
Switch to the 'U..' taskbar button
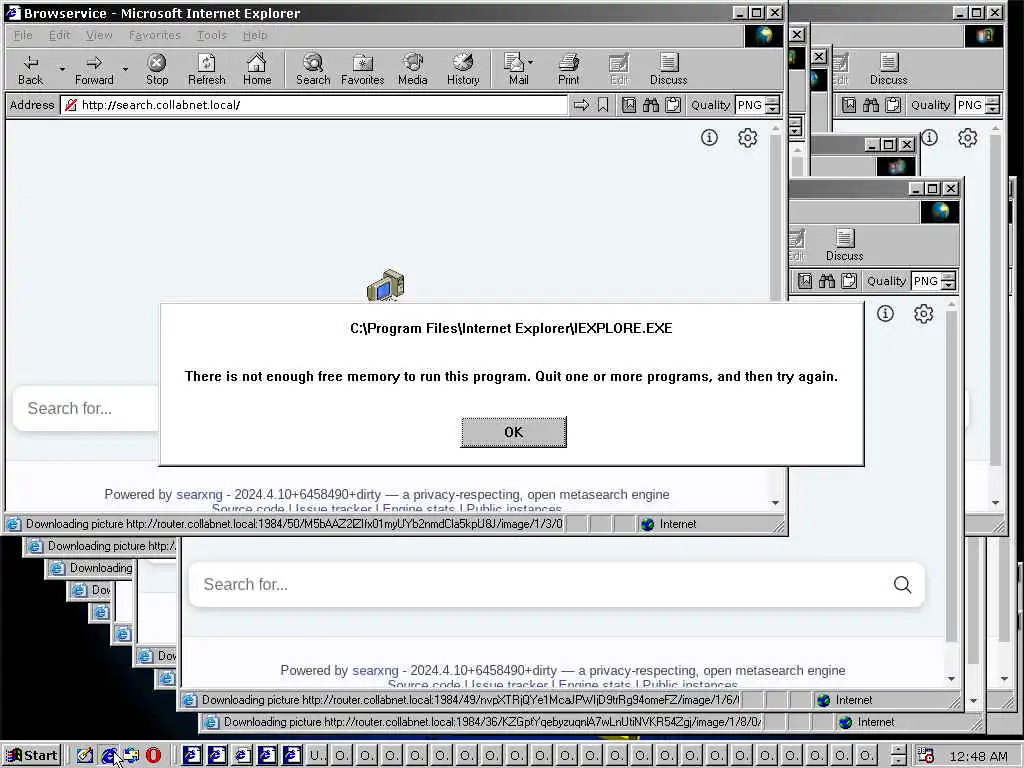[317, 756]
